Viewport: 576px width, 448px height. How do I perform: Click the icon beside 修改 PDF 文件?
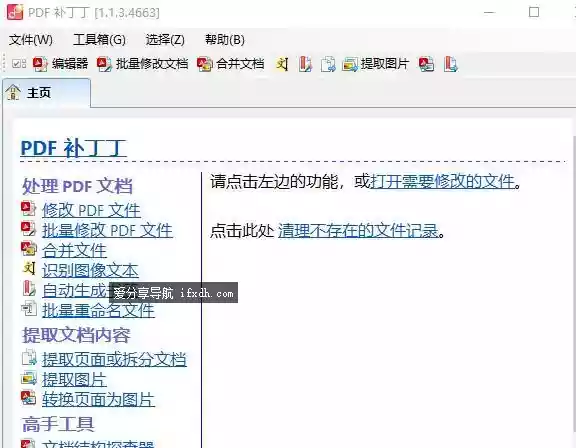(x=28, y=209)
